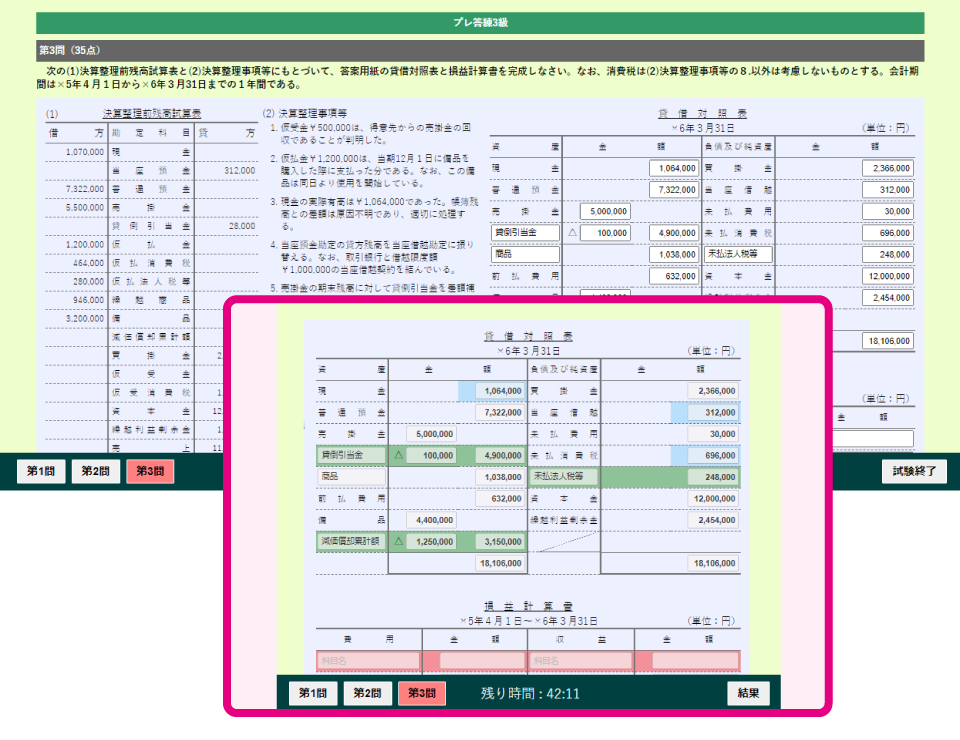Click the 買掛金 2,366,000 field in top sheet
Screen dimensions: 960x740
(x=887, y=168)
